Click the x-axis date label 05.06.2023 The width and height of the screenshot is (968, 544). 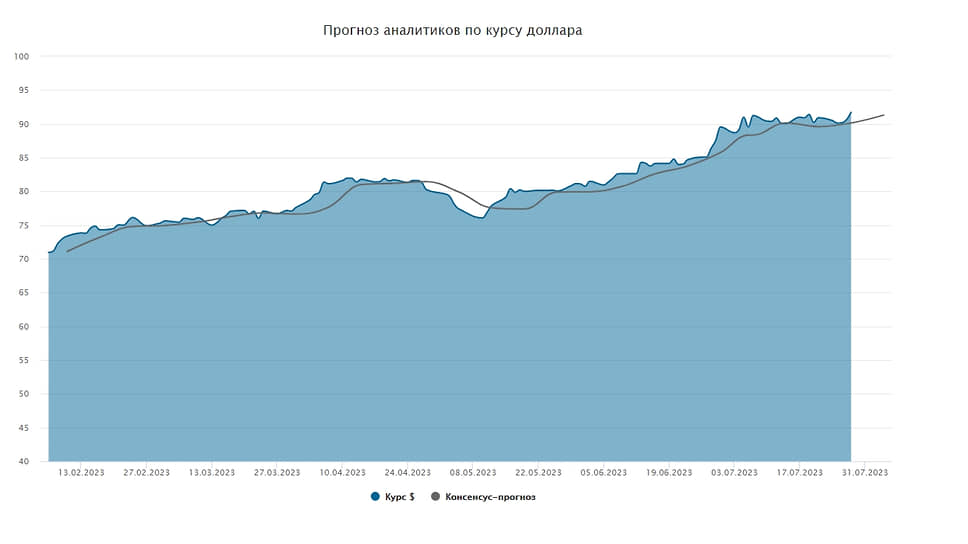[604, 472]
